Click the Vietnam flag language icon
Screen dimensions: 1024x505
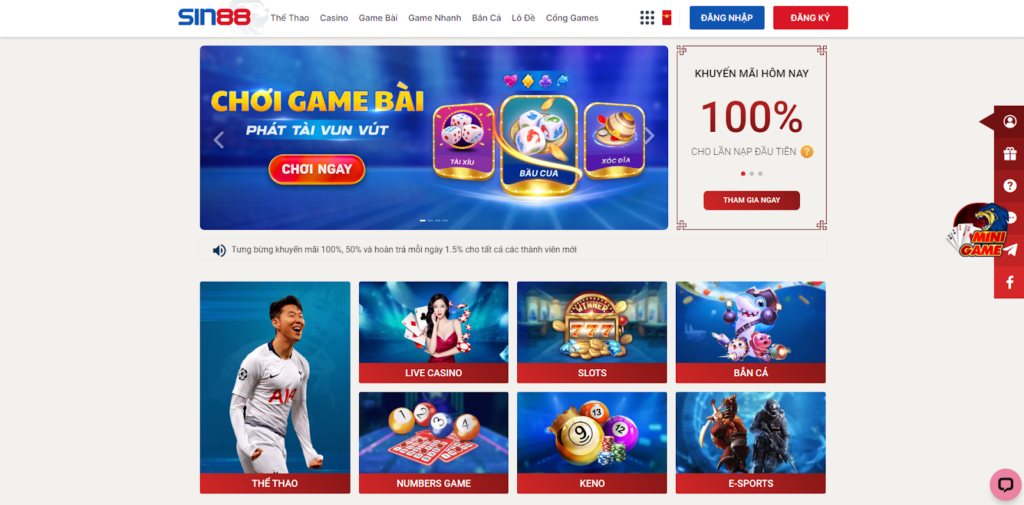(666, 18)
